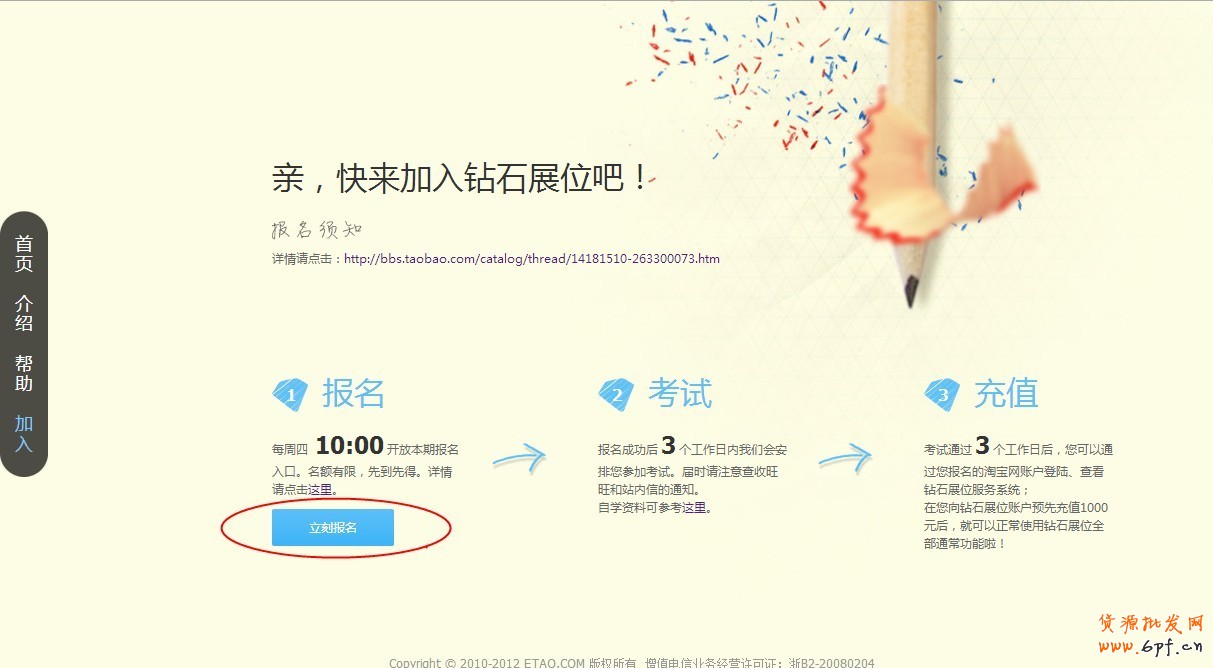Viewport: 1213px width, 668px height.
Task: Click the 货源批发网 watermark logo
Action: (1152, 632)
